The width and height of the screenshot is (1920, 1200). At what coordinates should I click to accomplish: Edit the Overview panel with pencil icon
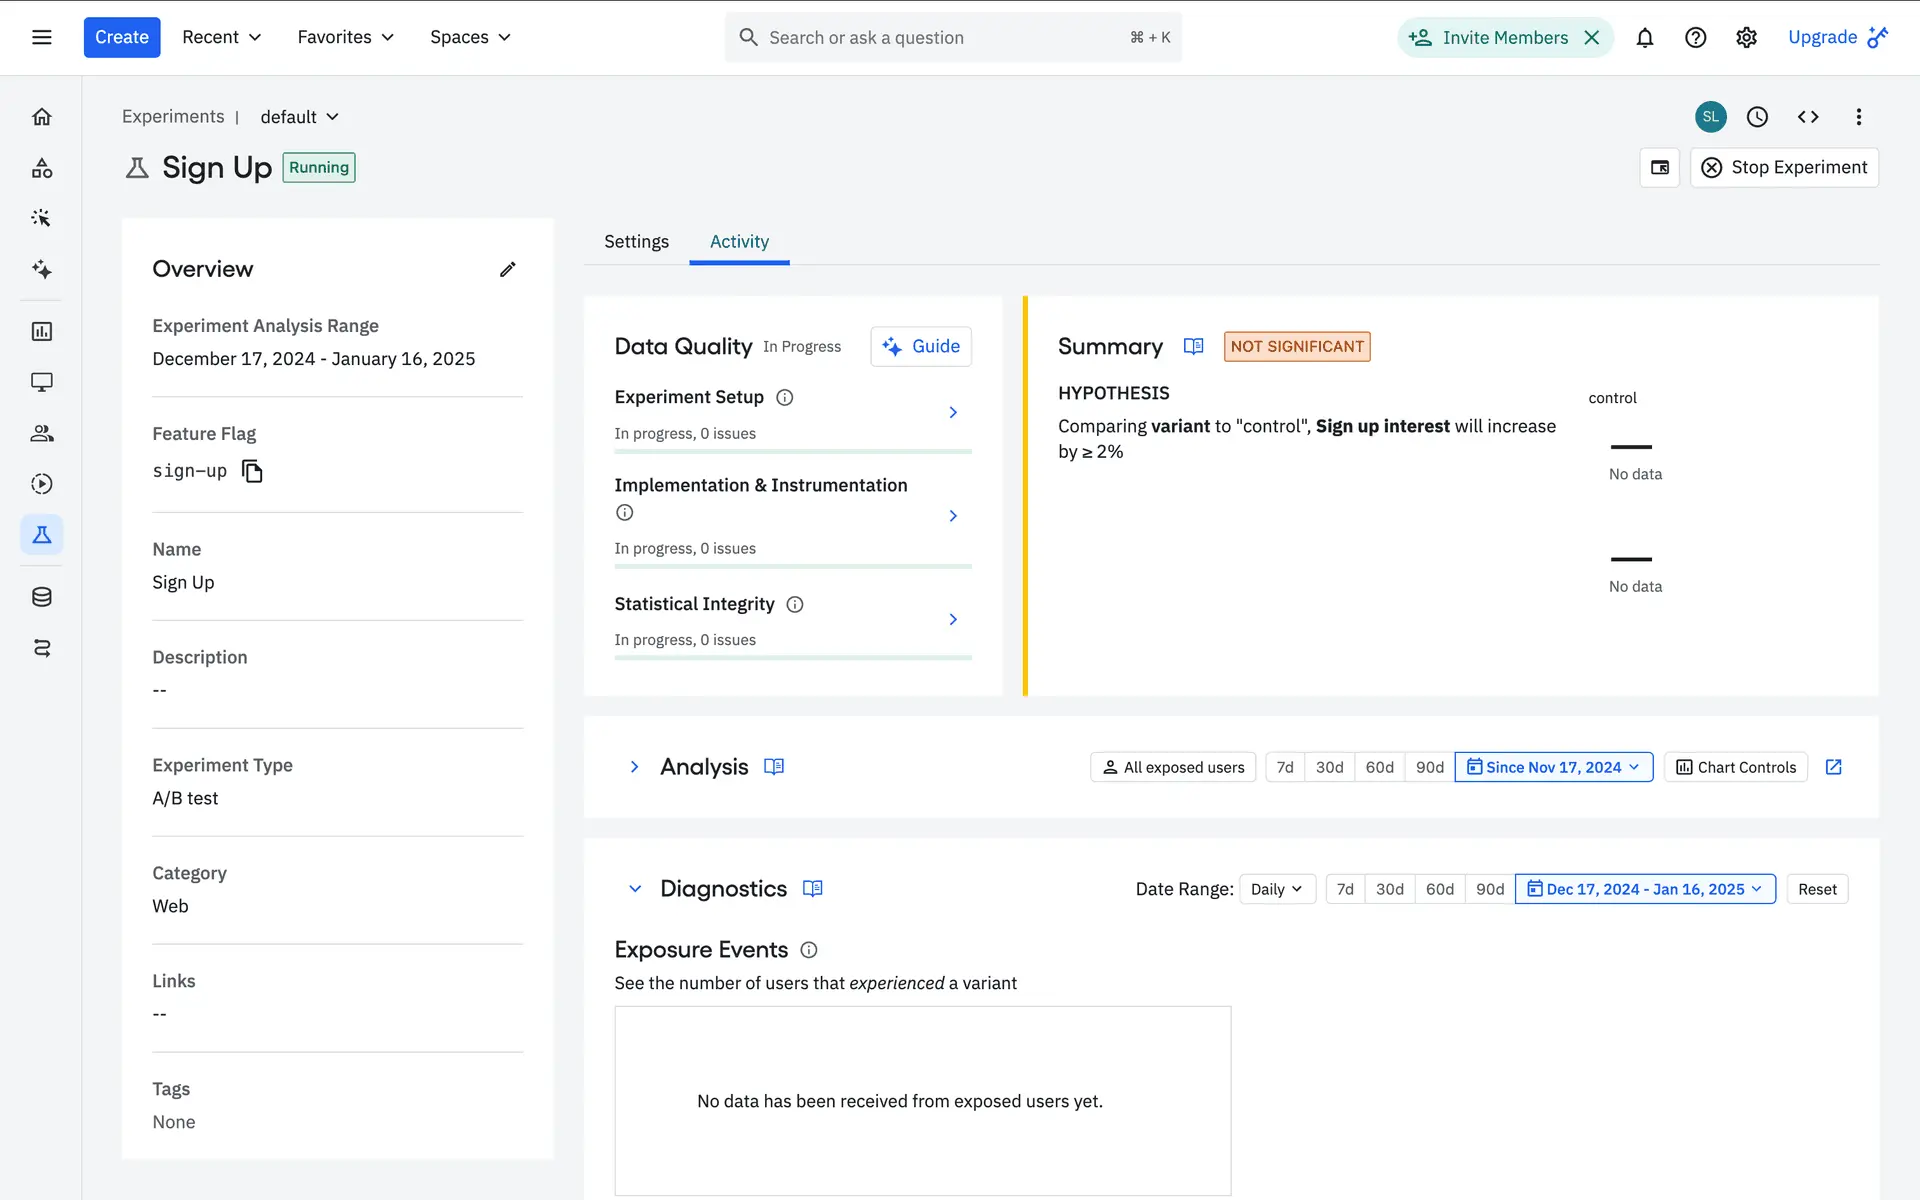[507, 269]
